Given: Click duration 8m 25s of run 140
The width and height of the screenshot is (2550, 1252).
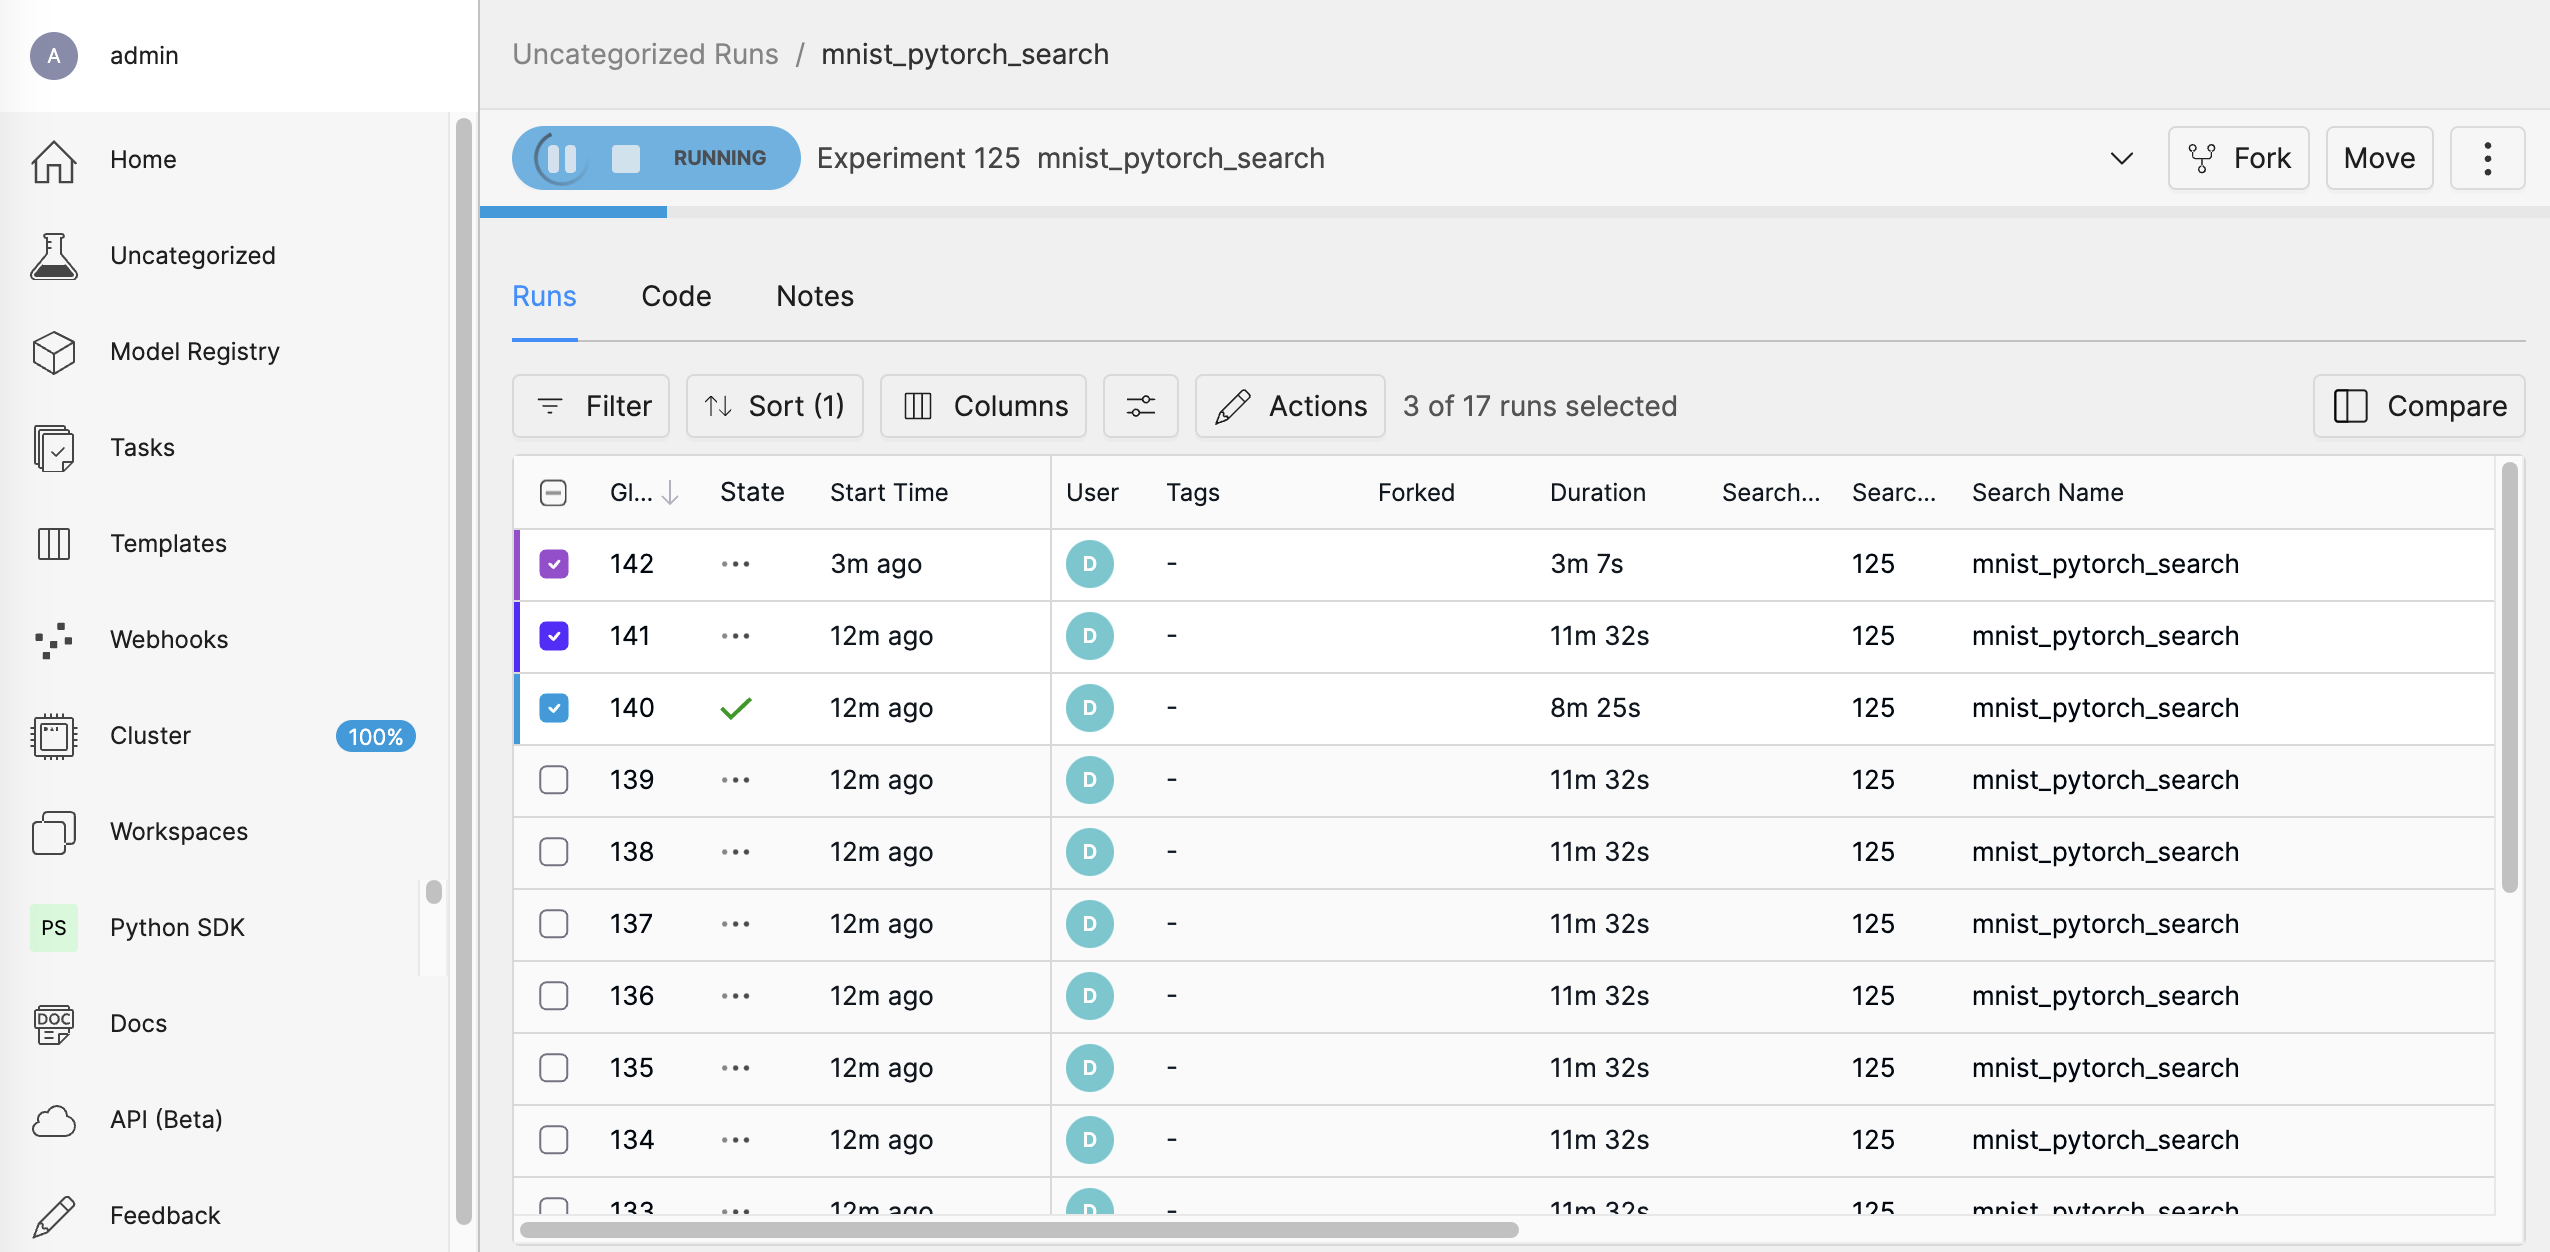Looking at the screenshot, I should [x=1596, y=708].
